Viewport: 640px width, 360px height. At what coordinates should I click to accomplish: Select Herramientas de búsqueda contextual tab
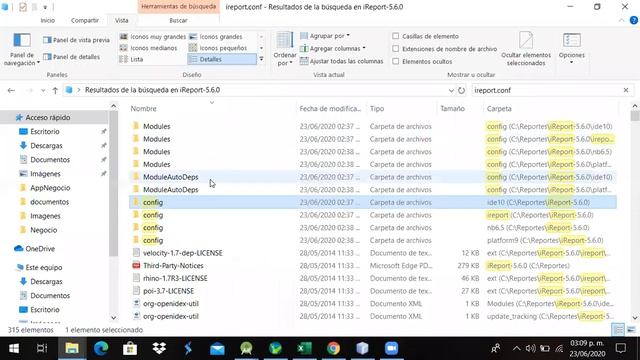coord(178,7)
